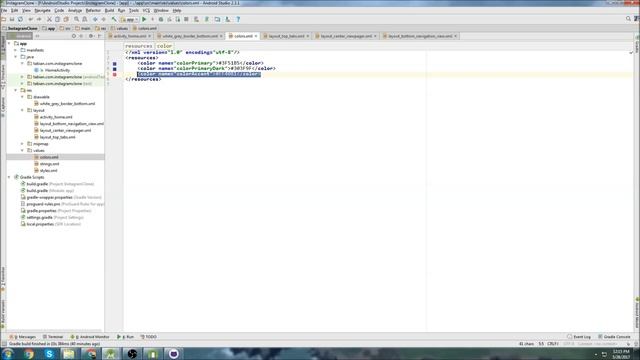The width and height of the screenshot is (640, 360).
Task: Click project panel settings gear icon
Action: 91,36
